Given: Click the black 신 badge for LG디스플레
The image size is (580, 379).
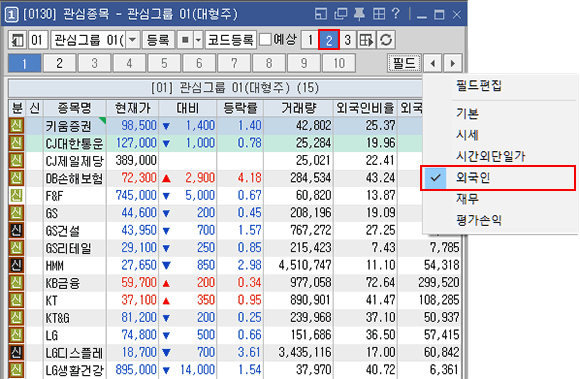Looking at the screenshot, I should tap(16, 352).
